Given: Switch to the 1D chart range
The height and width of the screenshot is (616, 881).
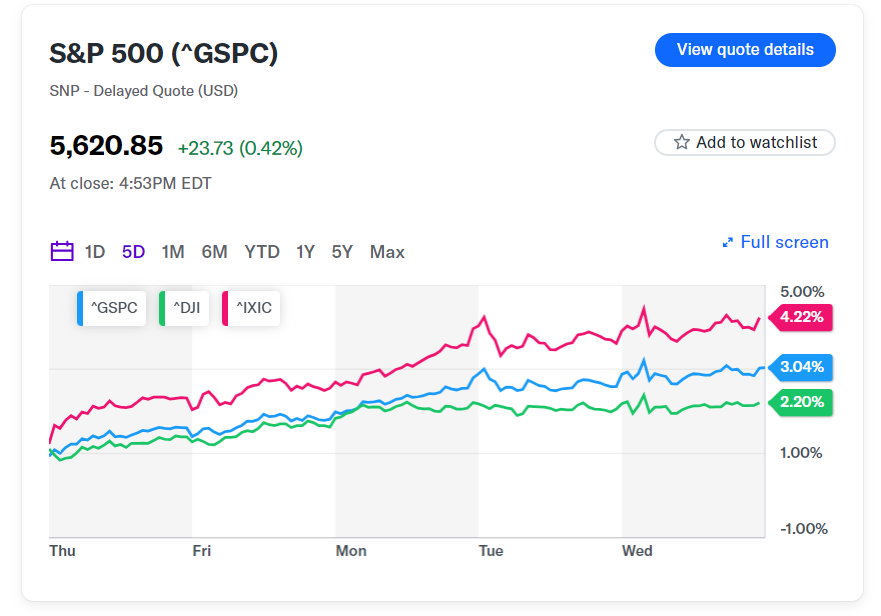Looking at the screenshot, I should (x=96, y=252).
